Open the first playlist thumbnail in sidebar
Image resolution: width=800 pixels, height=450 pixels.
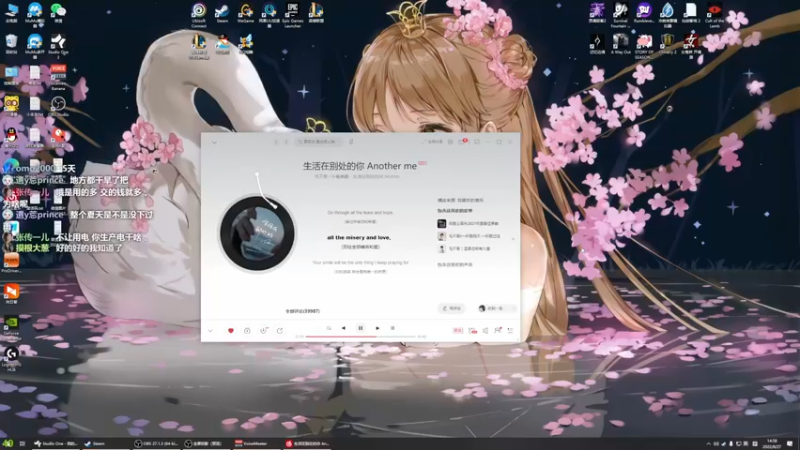tap(442, 223)
